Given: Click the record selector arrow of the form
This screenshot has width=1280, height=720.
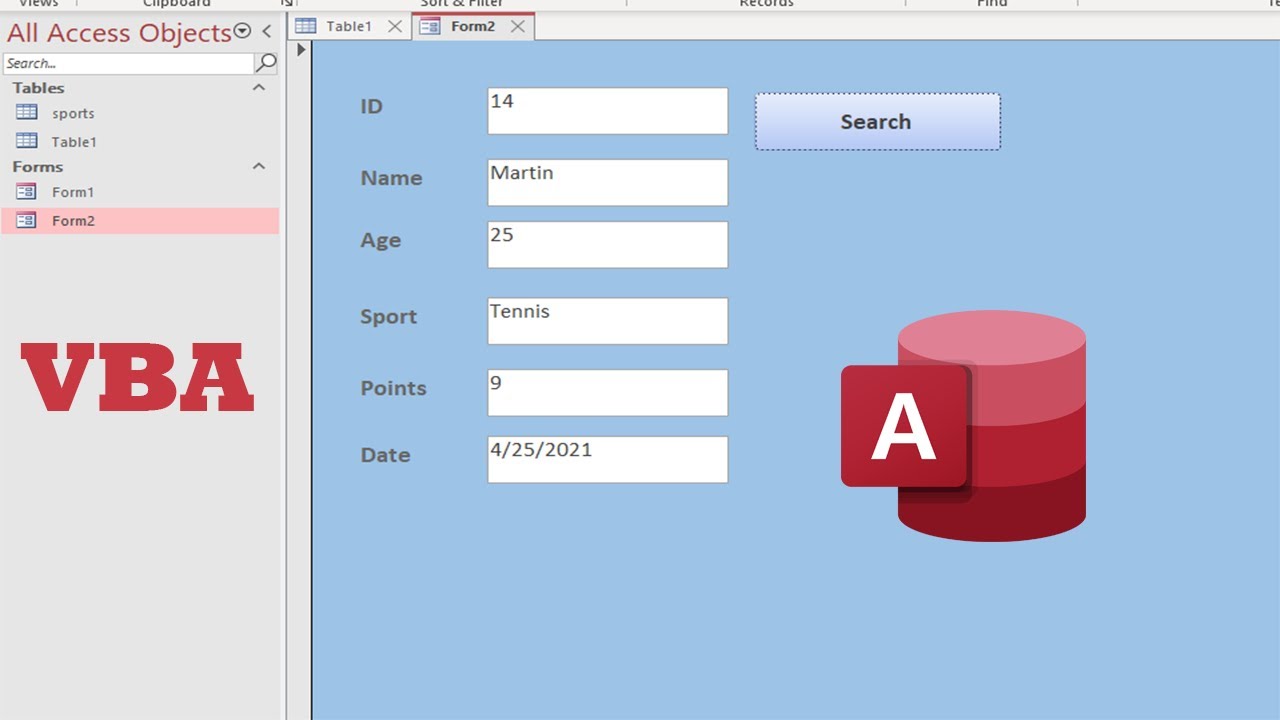Looking at the screenshot, I should [301, 49].
